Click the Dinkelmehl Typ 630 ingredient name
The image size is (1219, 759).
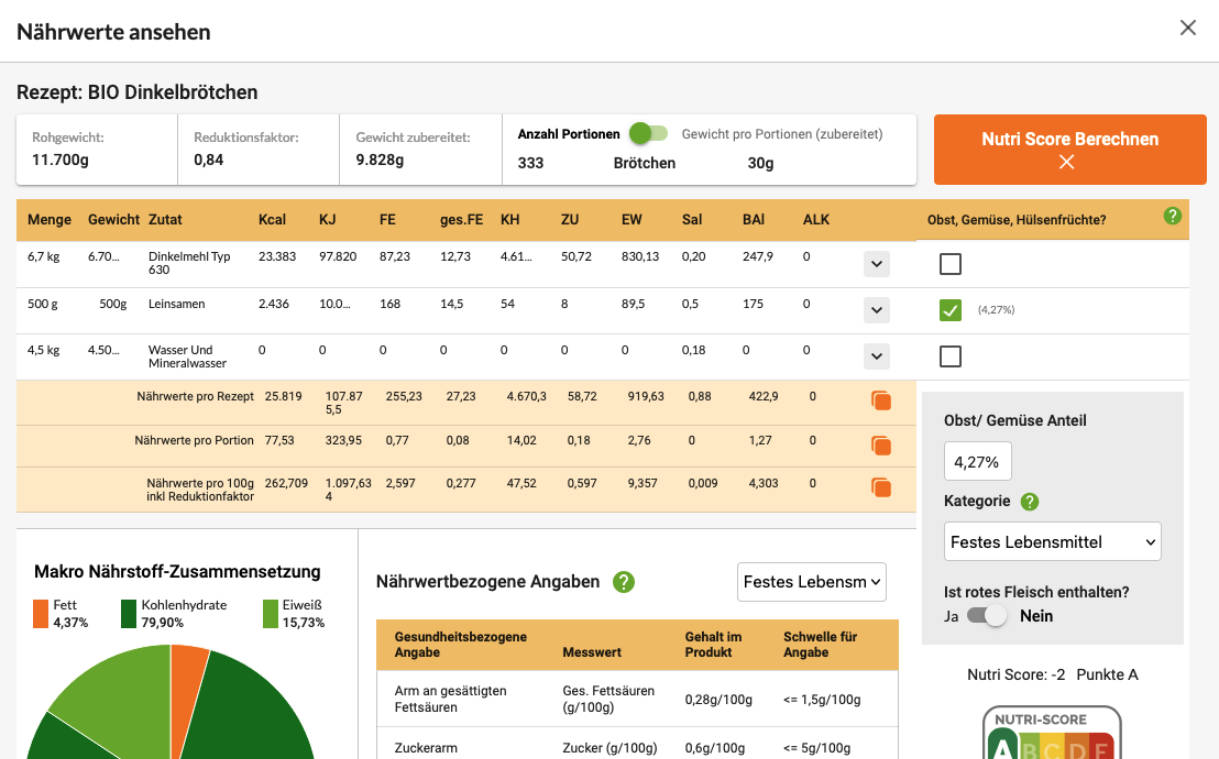(189, 263)
